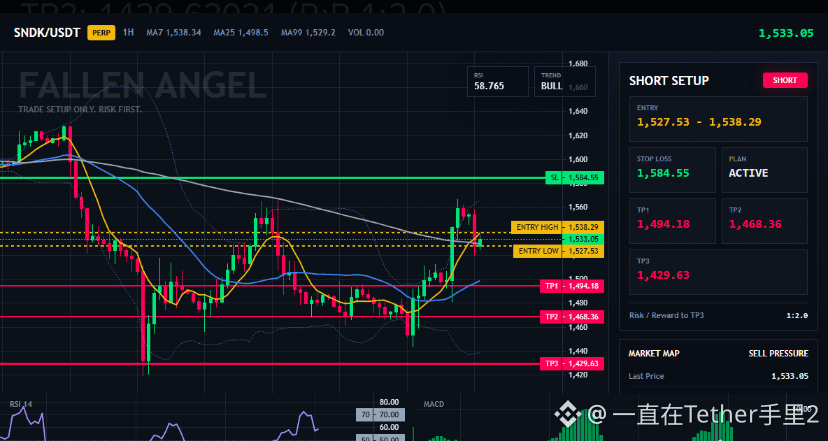Click the TP1 1,494.18 chart line label

pos(572,286)
